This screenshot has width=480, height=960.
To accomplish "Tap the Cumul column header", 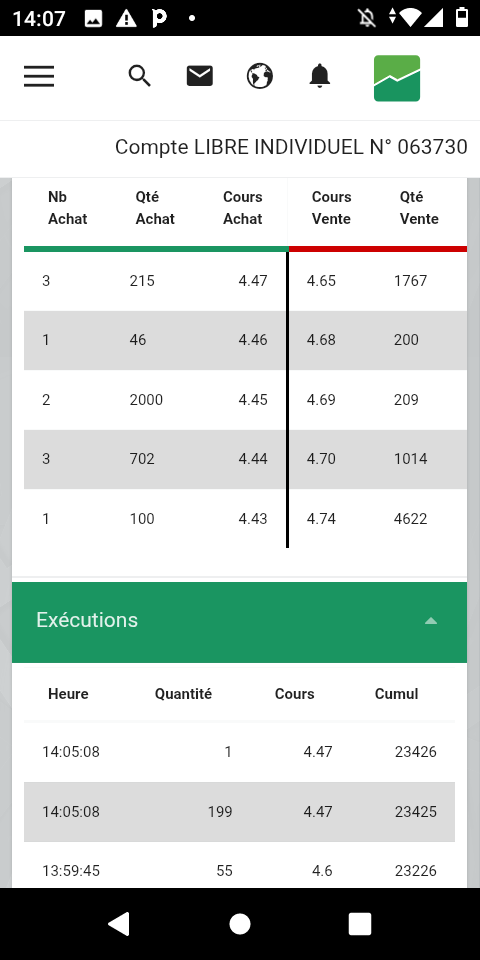I will click(x=396, y=694).
